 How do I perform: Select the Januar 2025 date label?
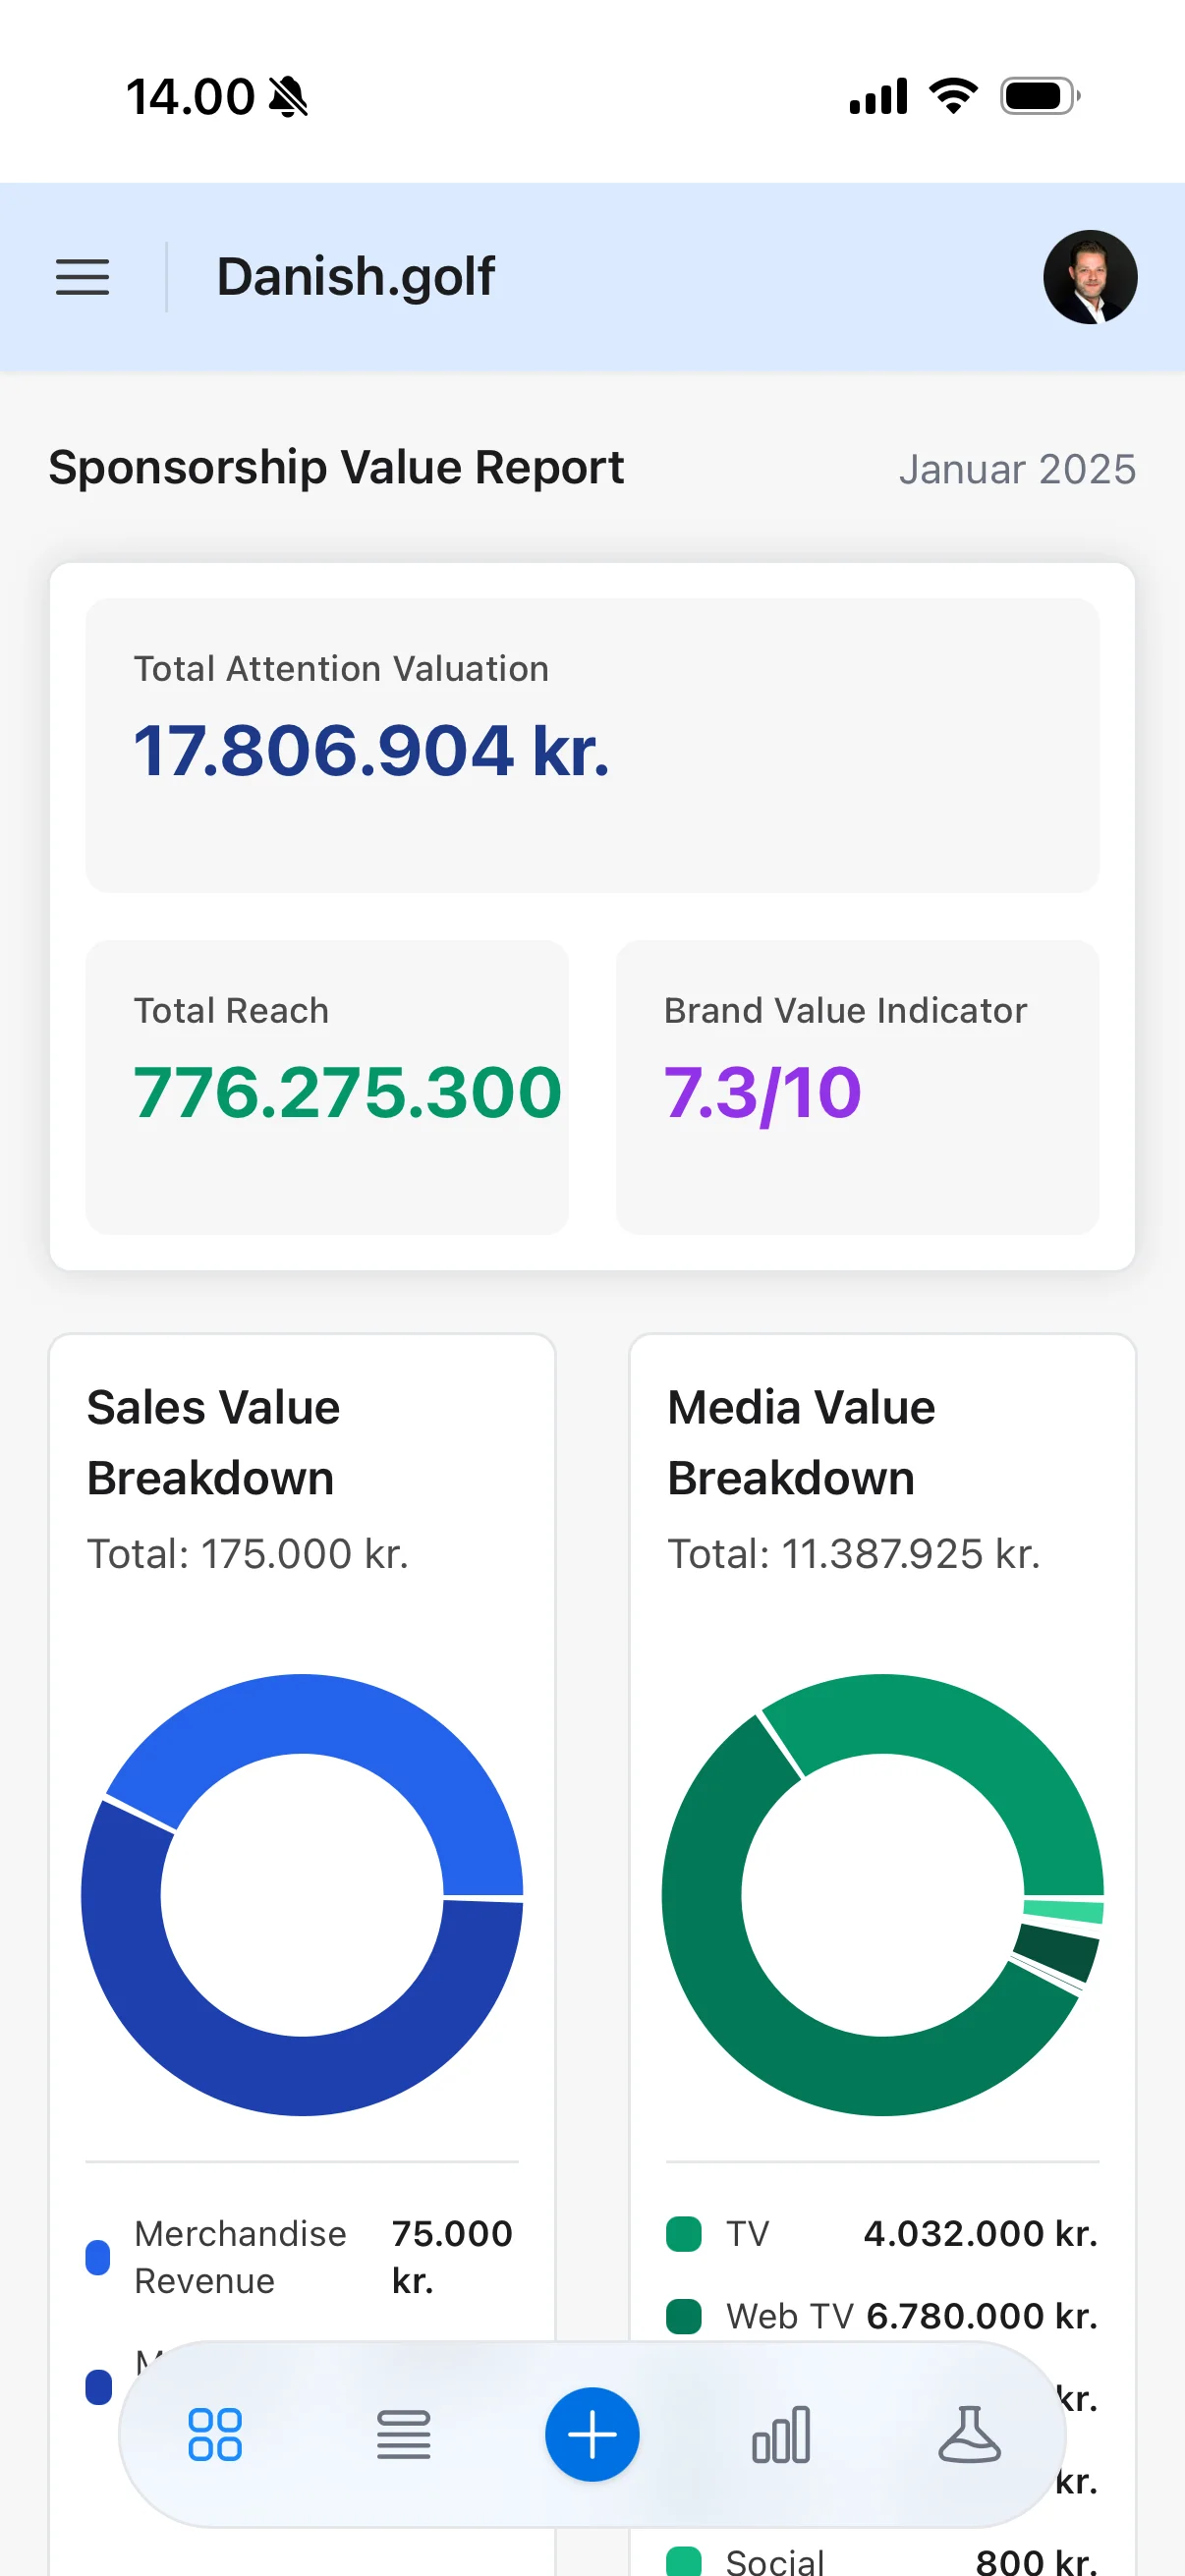(1017, 469)
